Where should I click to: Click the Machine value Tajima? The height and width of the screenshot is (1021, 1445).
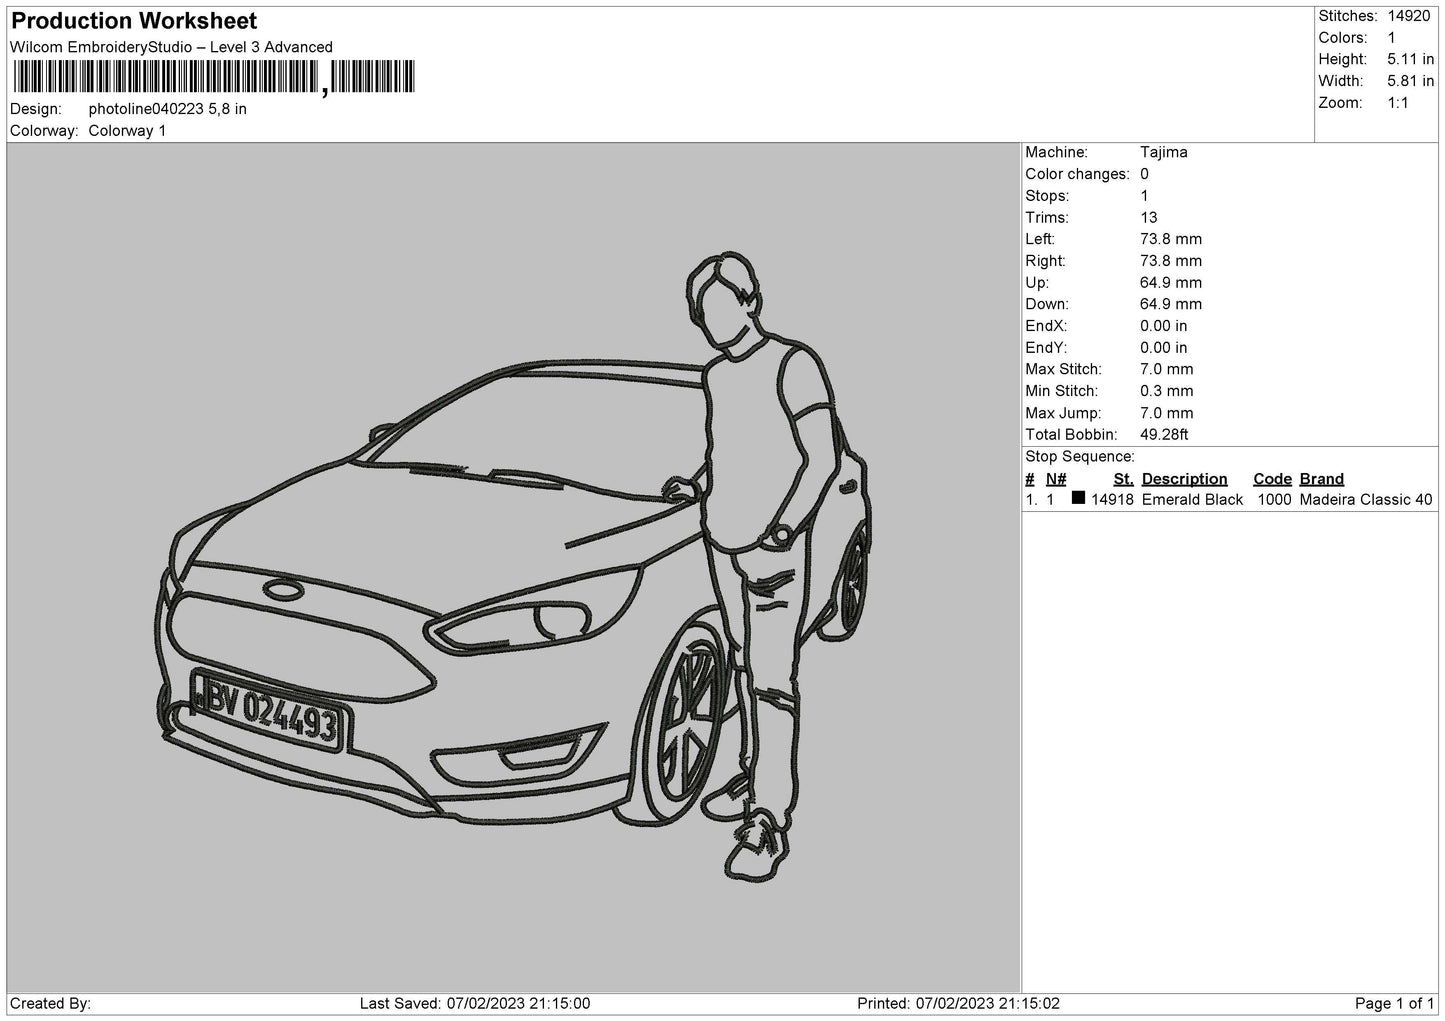coord(1164,152)
